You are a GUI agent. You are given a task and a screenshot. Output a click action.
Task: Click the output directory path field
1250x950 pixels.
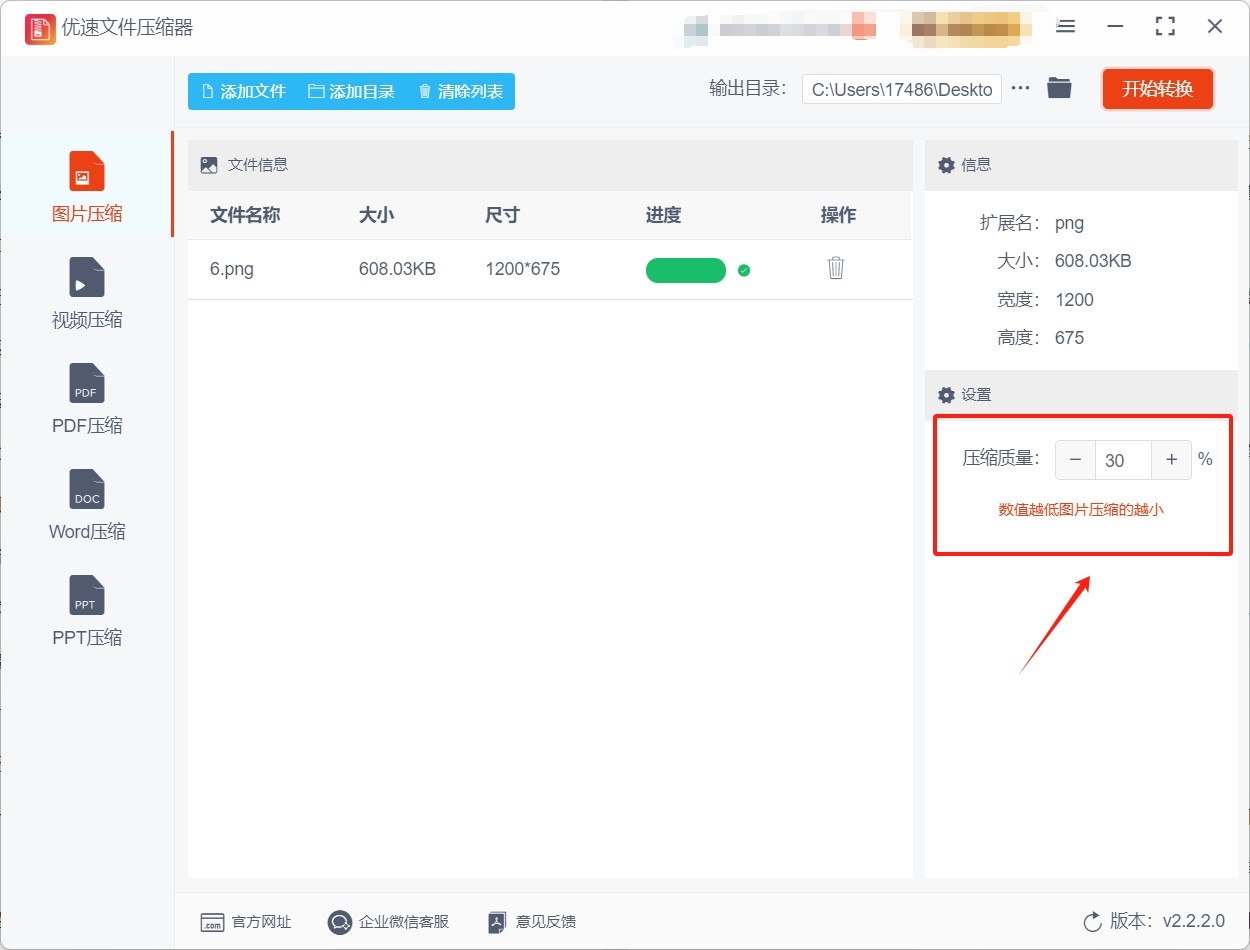tap(901, 90)
